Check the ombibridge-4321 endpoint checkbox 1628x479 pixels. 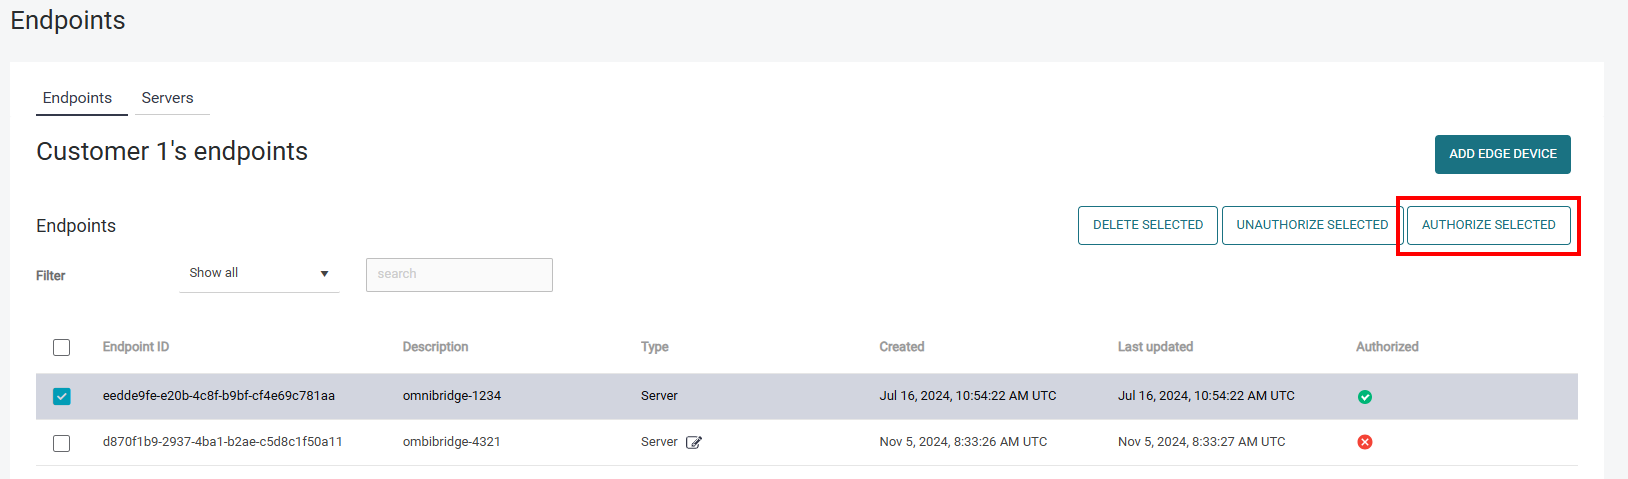[x=62, y=442]
